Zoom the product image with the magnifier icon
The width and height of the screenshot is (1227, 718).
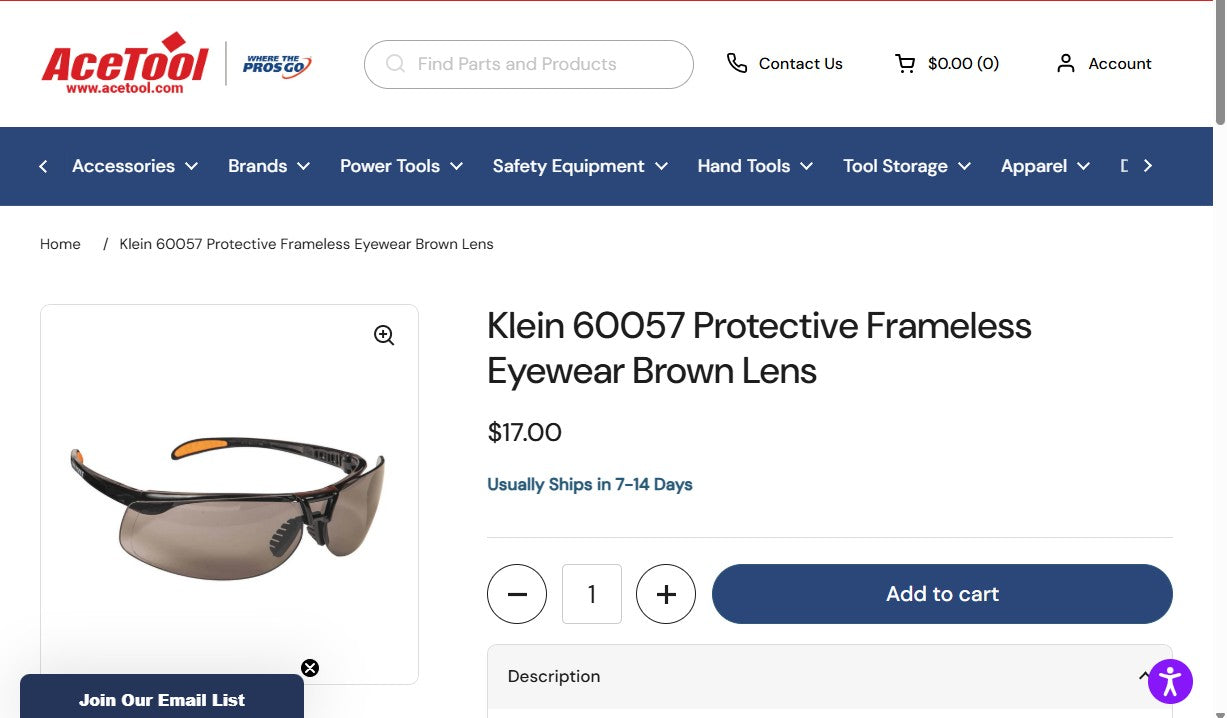384,335
